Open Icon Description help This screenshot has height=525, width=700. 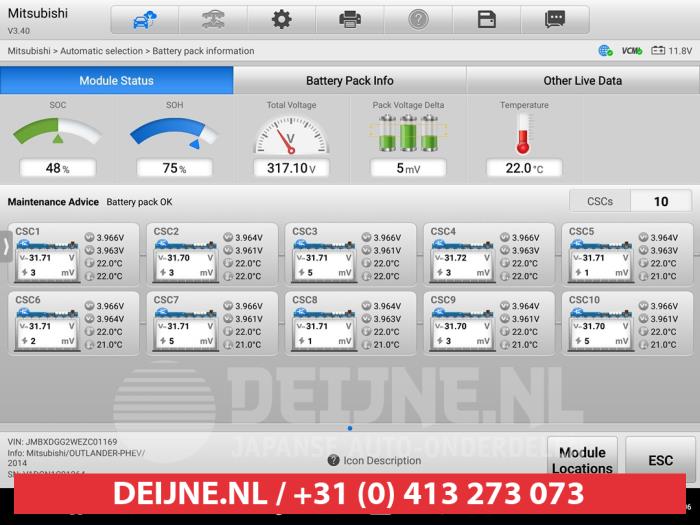click(374, 460)
